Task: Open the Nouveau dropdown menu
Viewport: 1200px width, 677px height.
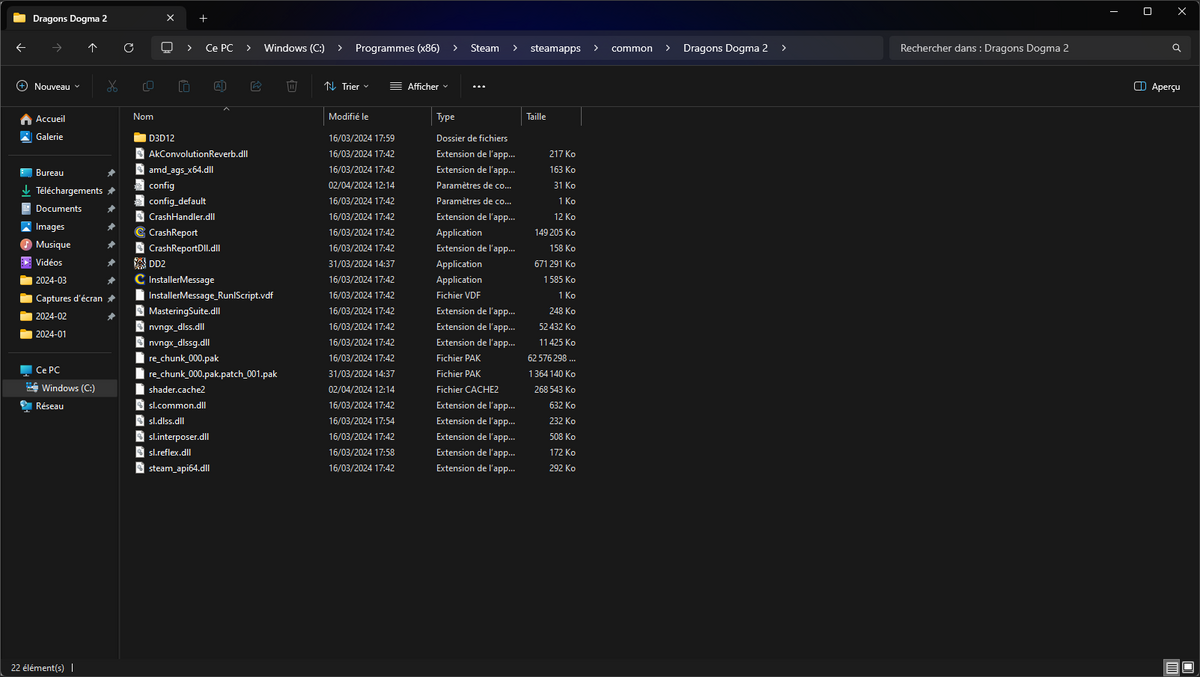Action: (48, 87)
